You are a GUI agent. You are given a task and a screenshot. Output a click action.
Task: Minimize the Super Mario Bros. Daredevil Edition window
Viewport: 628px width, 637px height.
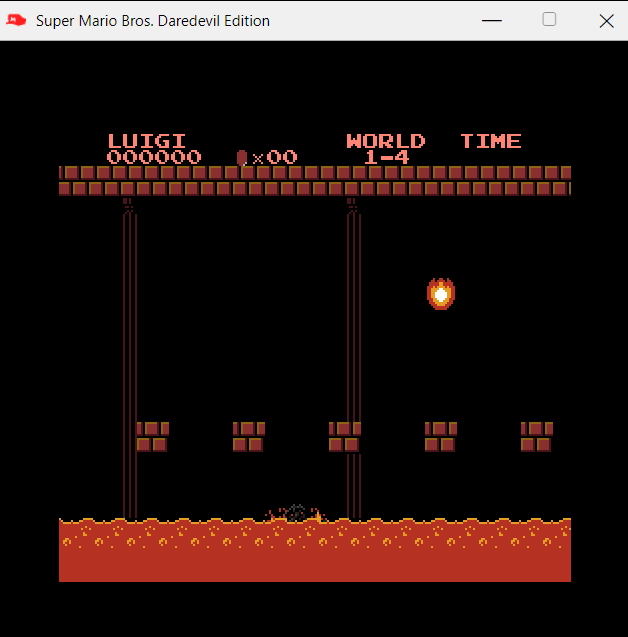pos(492,20)
